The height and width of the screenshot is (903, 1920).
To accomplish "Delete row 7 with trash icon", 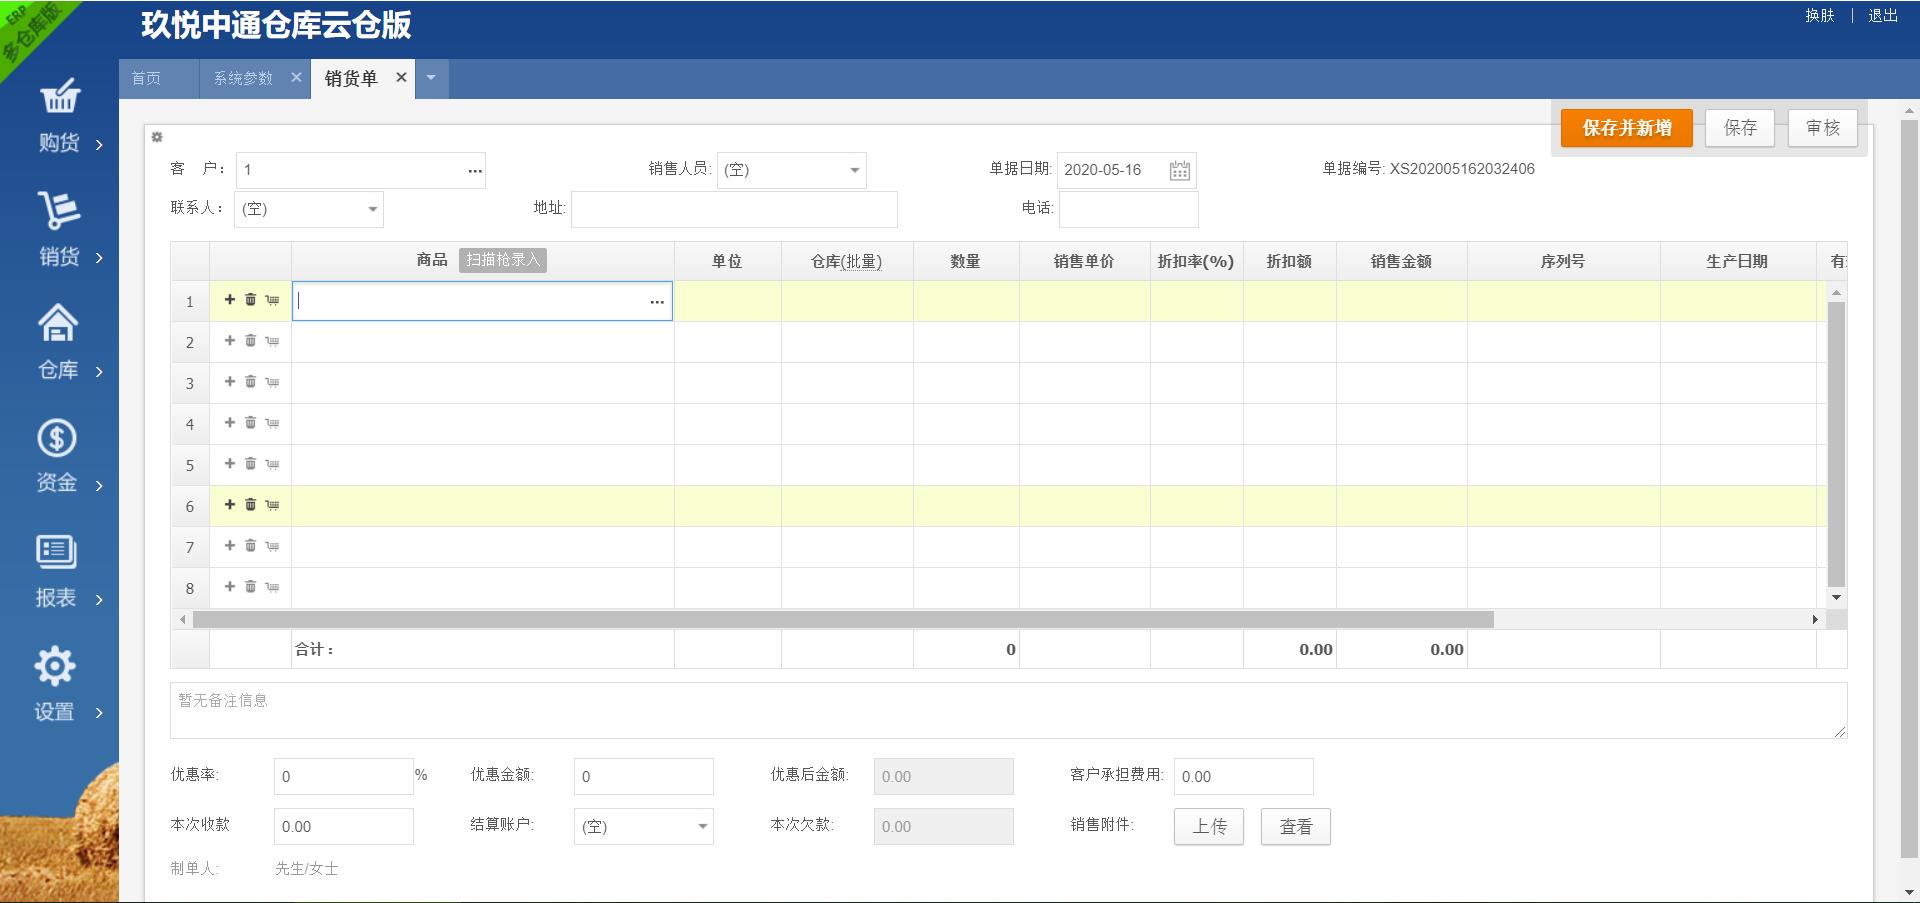I will coord(251,546).
